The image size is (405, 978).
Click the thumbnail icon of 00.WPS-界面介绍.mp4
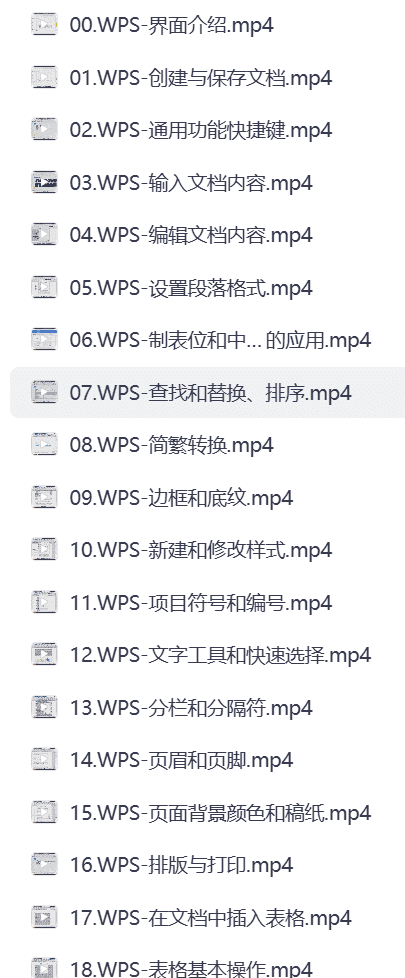click(x=44, y=25)
